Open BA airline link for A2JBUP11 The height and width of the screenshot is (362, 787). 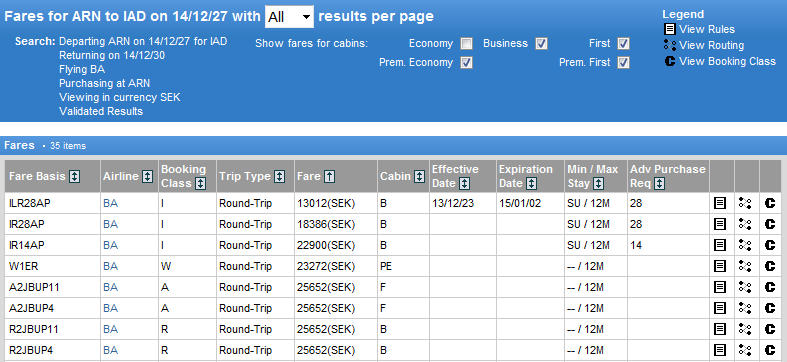click(110, 287)
